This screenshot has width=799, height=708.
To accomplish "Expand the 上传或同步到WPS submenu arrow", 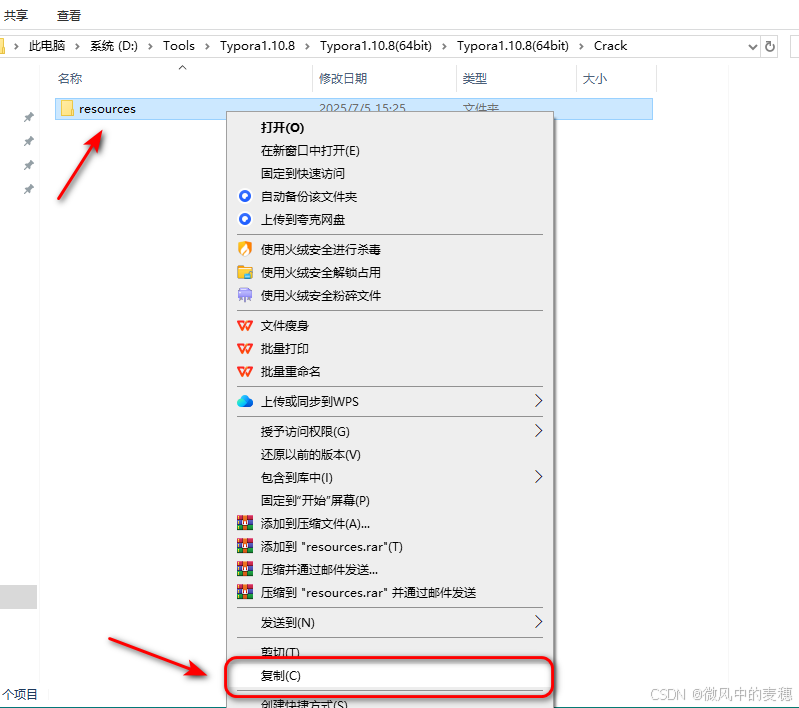I will point(538,401).
